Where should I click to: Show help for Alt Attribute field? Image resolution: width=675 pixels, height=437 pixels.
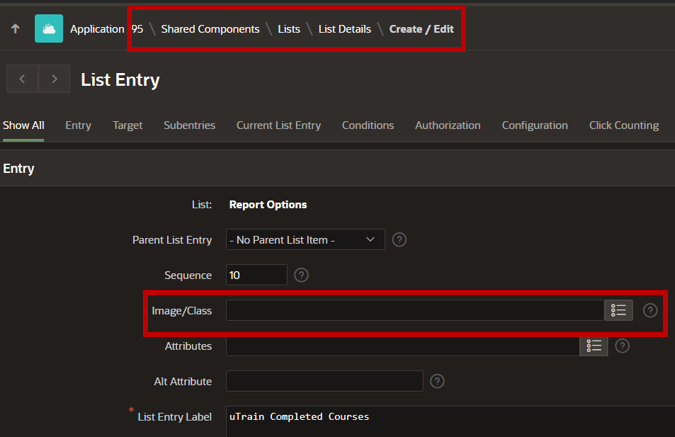tap(437, 381)
